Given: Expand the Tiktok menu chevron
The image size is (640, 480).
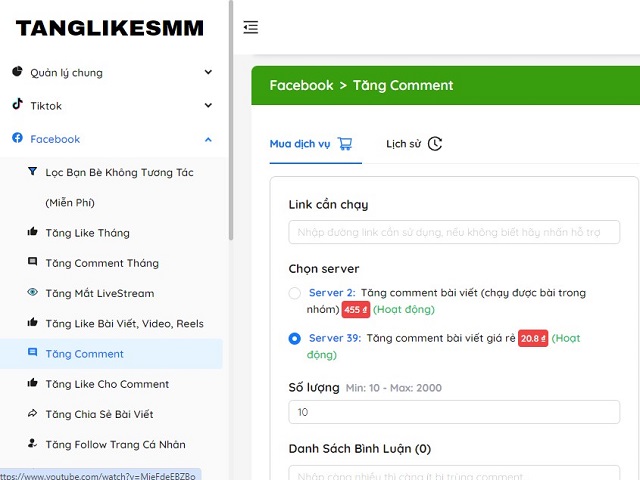Looking at the screenshot, I should [x=208, y=105].
